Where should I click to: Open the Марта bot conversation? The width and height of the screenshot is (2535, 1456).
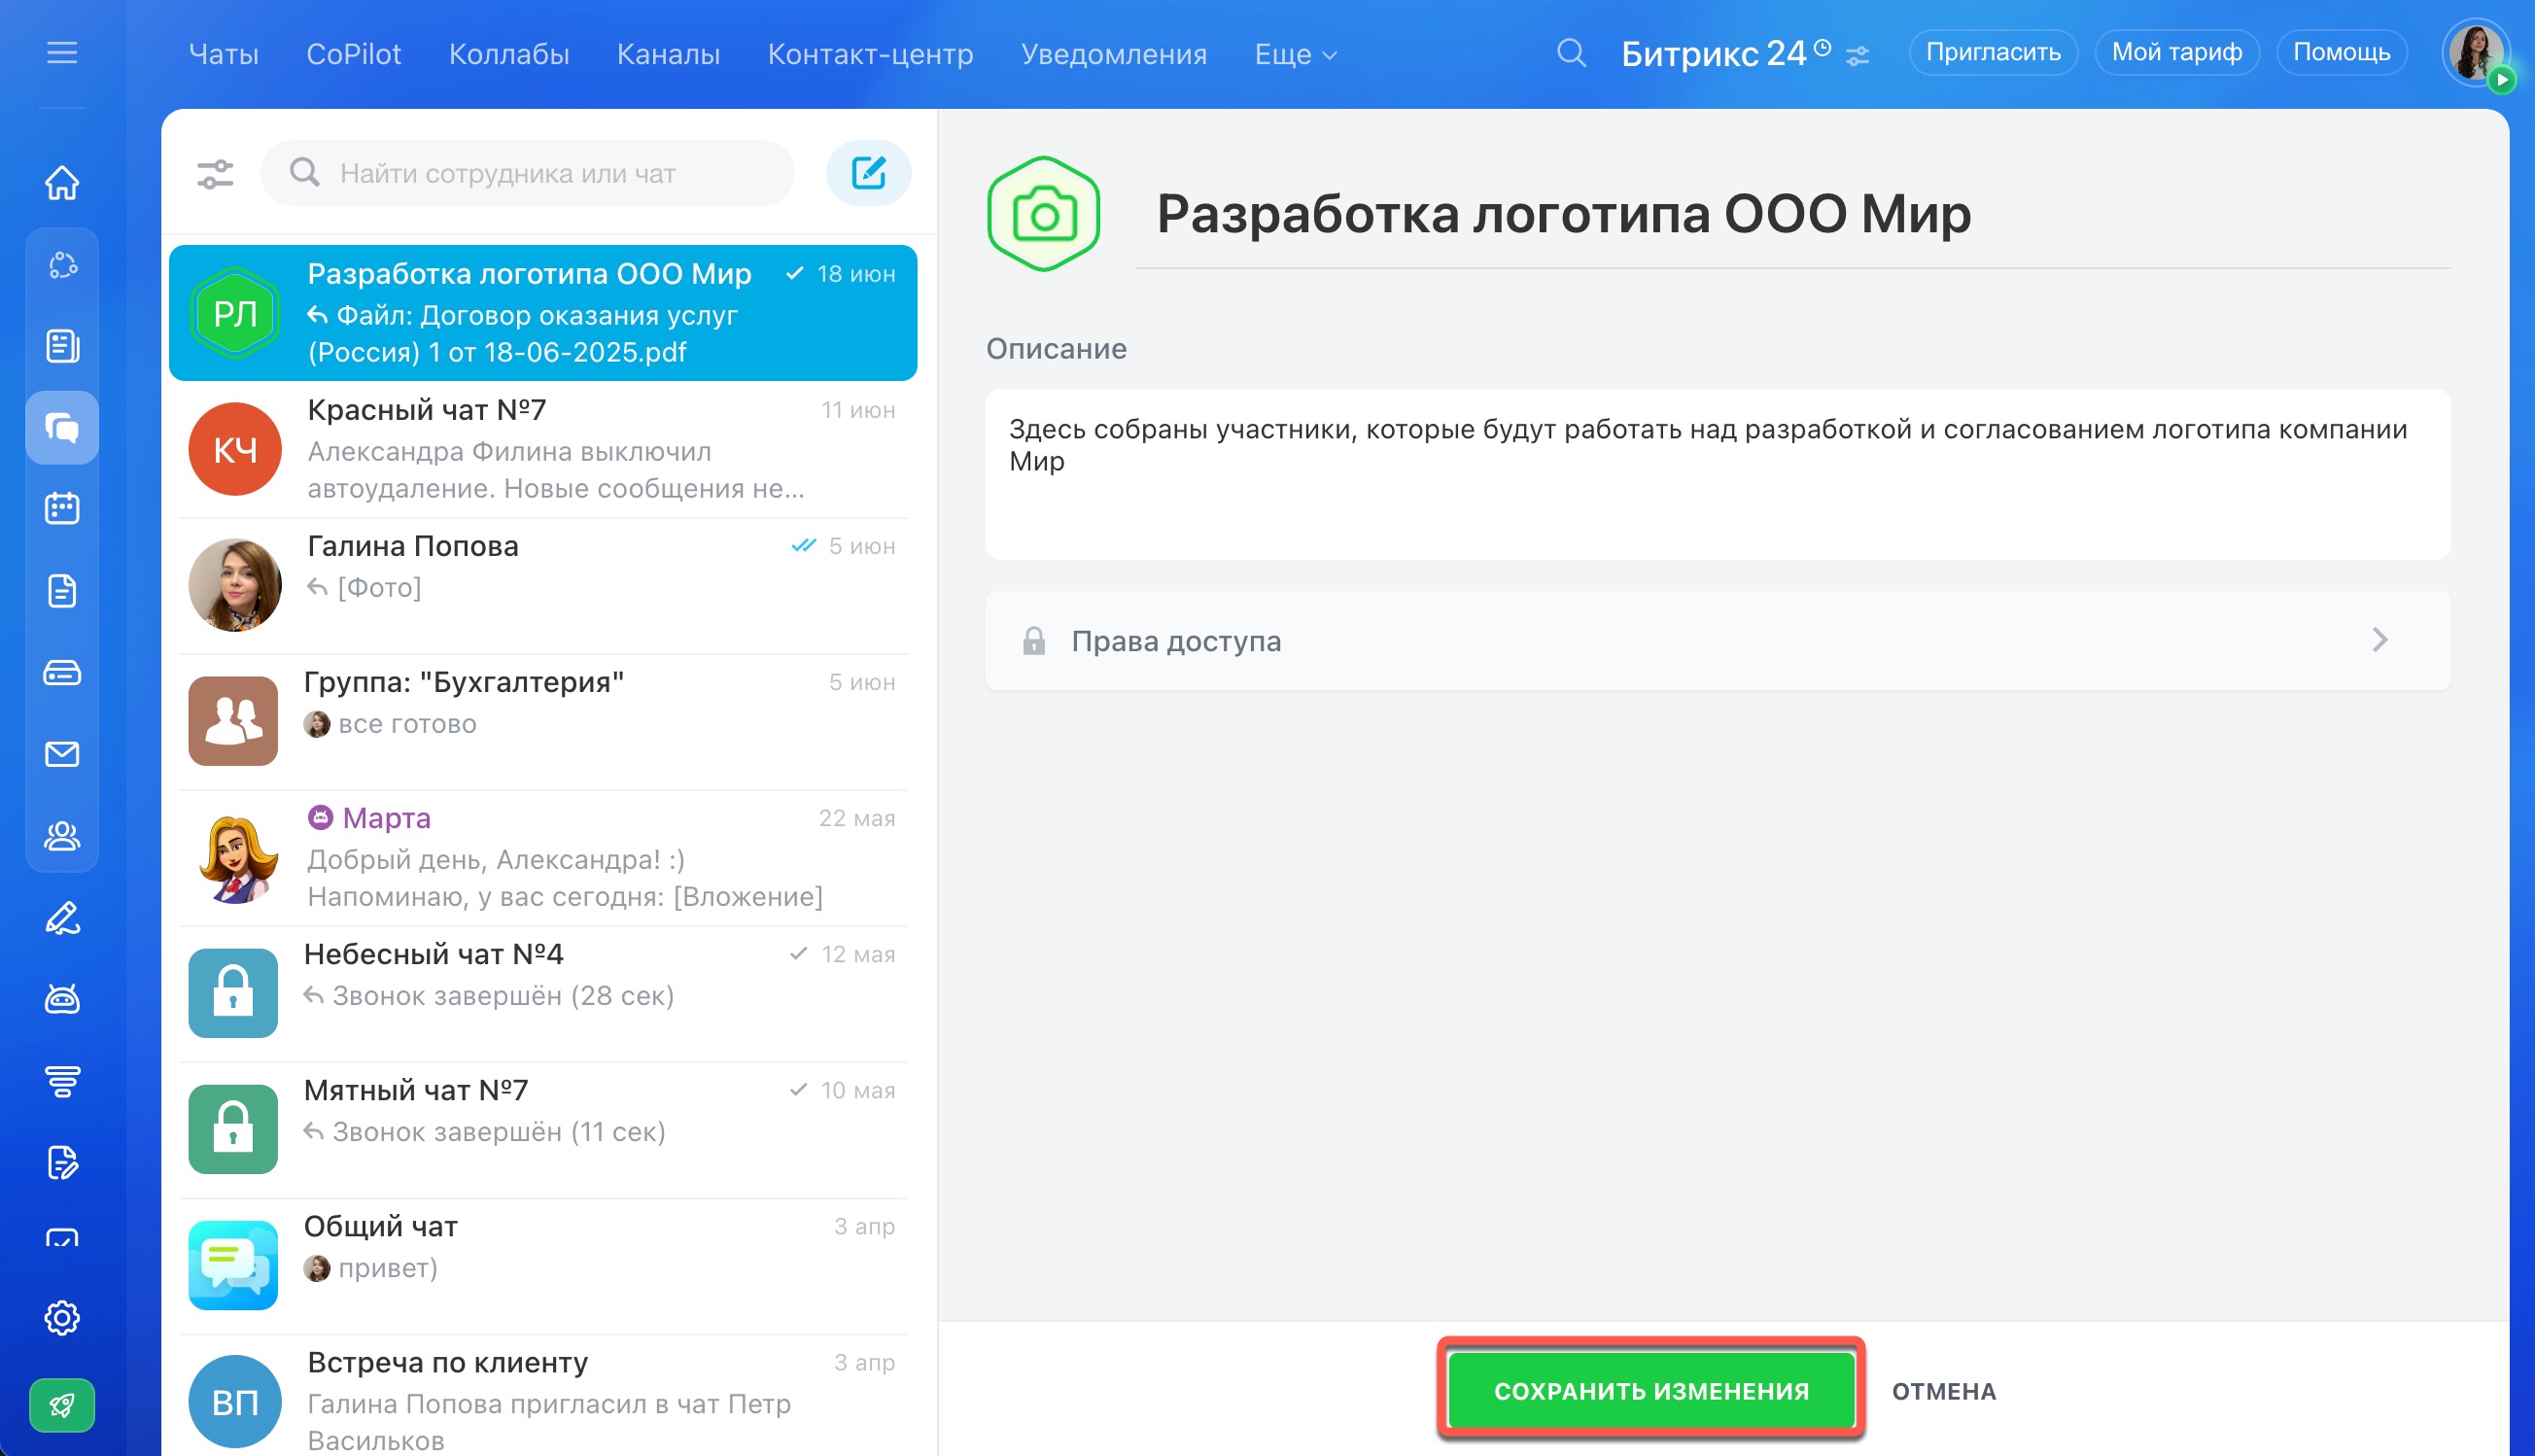[543, 857]
